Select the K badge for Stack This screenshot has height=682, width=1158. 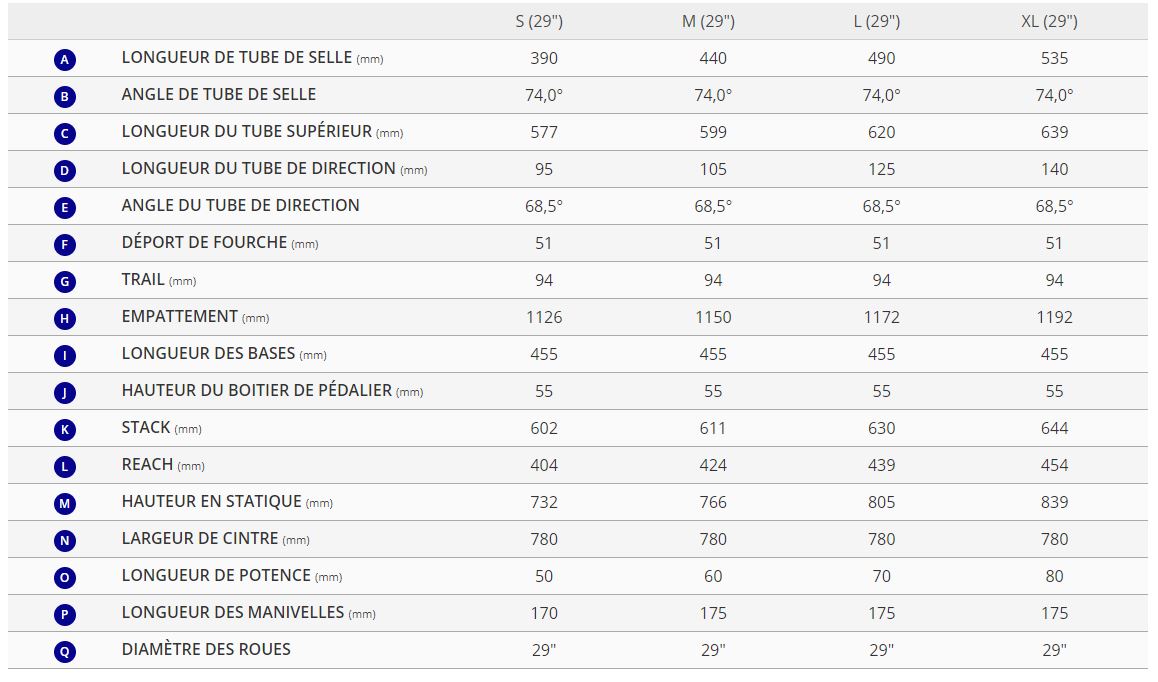(65, 430)
